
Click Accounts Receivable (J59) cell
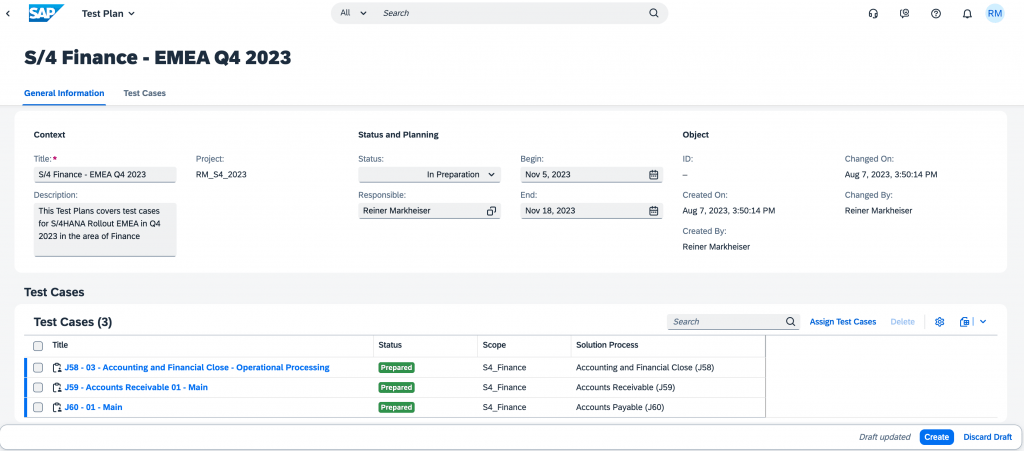(625, 388)
